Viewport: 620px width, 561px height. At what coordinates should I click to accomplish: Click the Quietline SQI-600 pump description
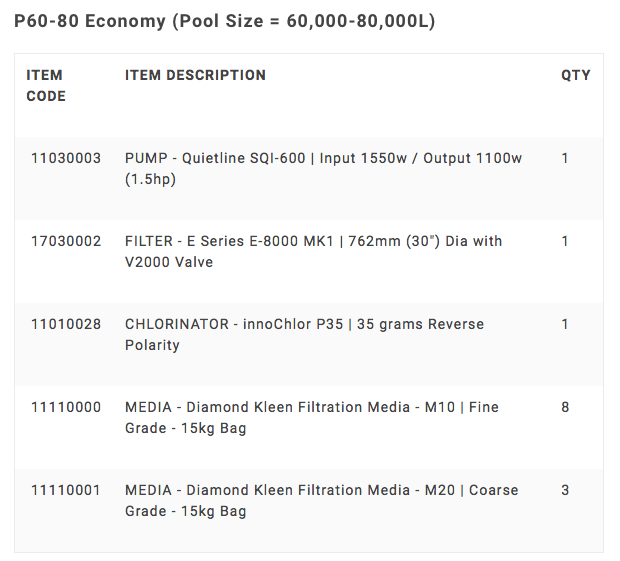point(323,168)
